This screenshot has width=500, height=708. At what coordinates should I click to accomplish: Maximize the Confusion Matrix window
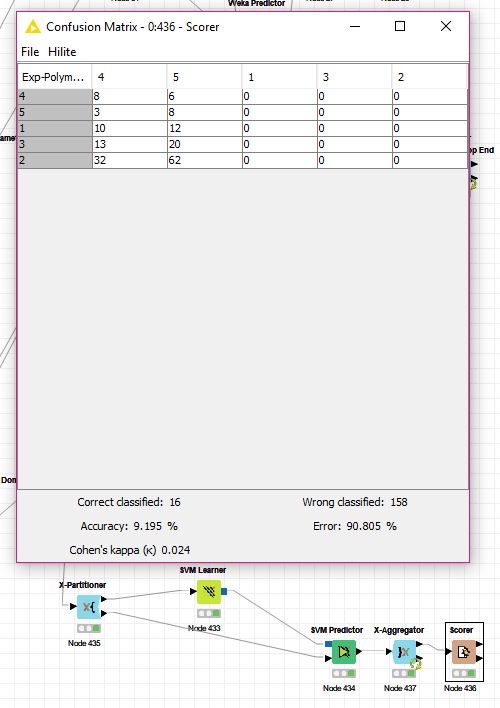point(400,26)
